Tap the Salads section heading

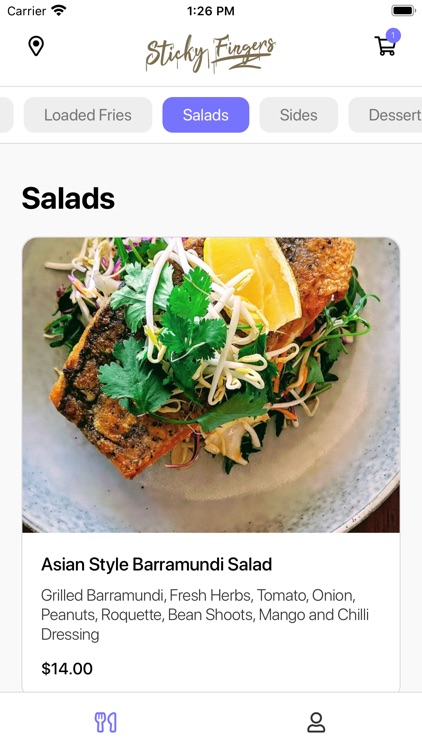click(x=68, y=198)
